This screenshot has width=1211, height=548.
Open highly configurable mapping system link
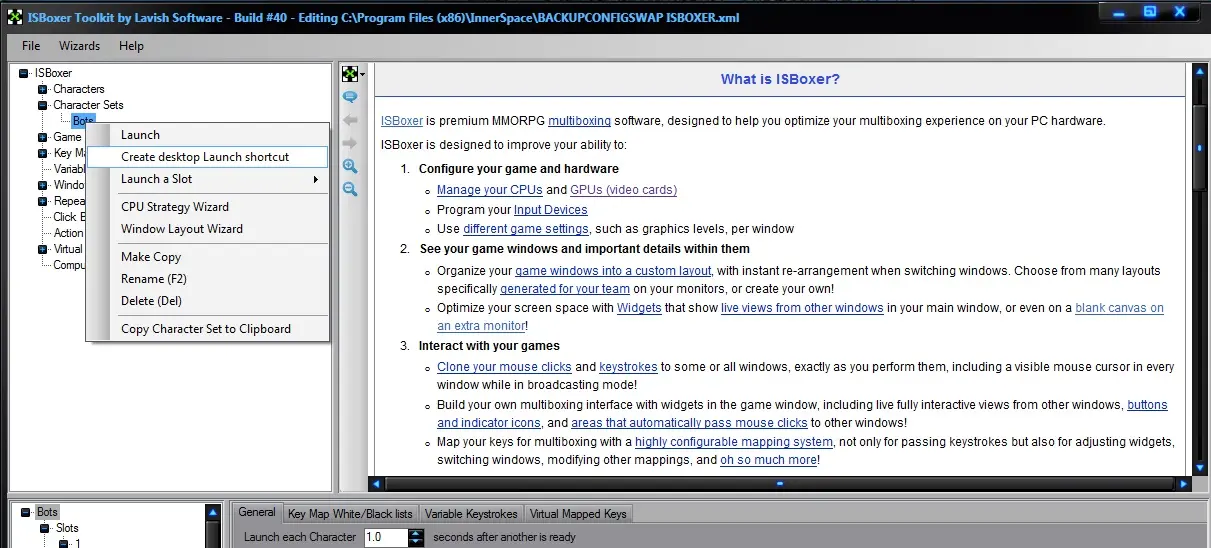733,442
